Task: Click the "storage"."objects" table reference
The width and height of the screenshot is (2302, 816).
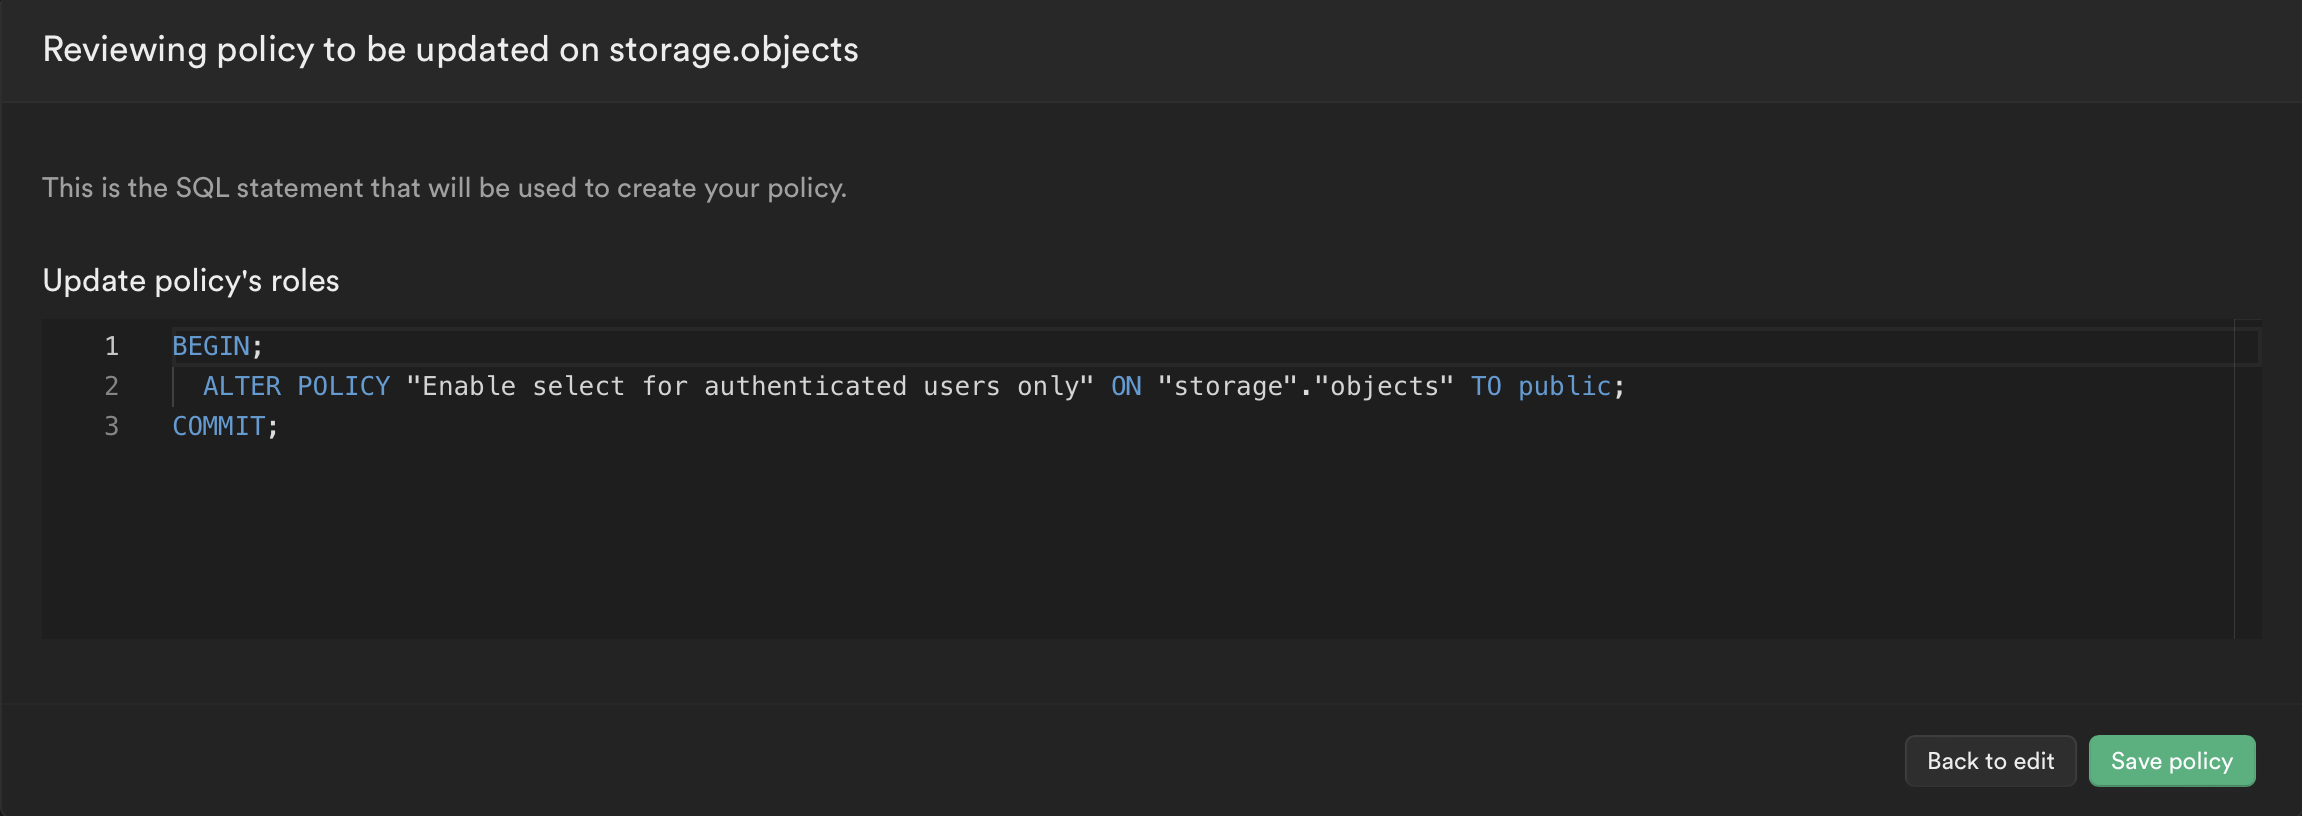Action: pyautogui.click(x=1306, y=386)
